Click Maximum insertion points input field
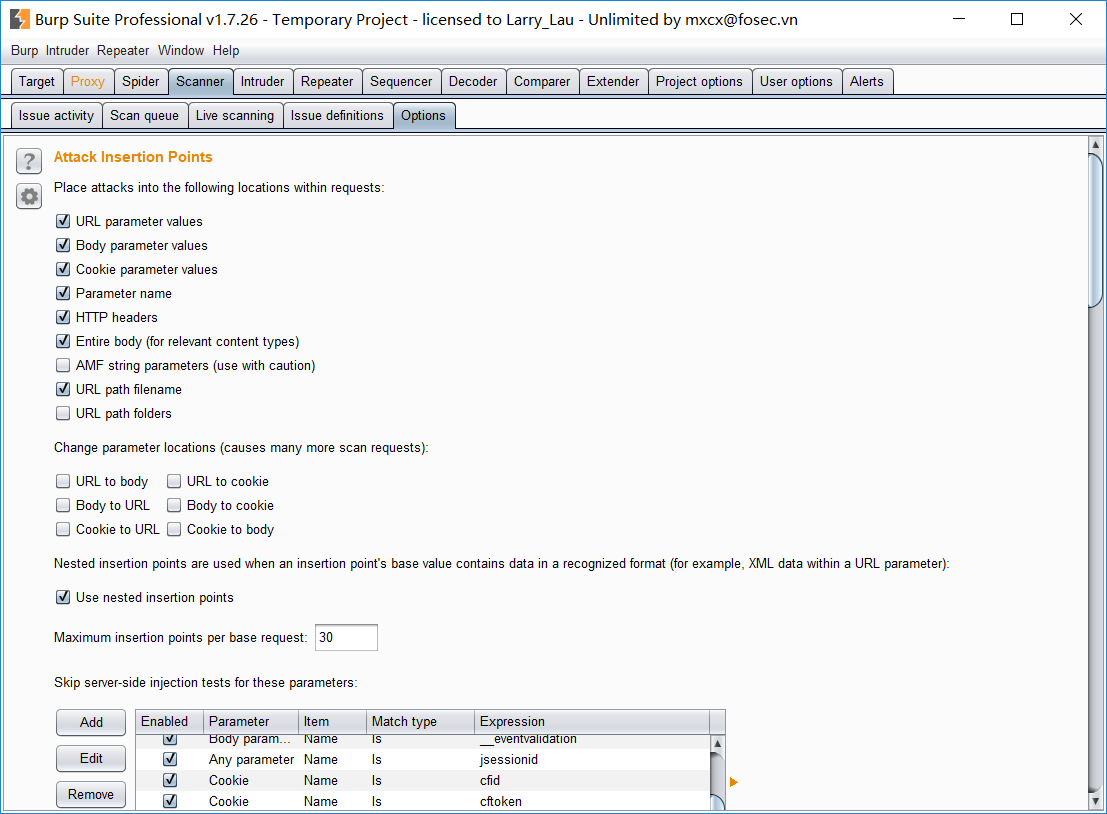The height and width of the screenshot is (814, 1107). point(346,637)
